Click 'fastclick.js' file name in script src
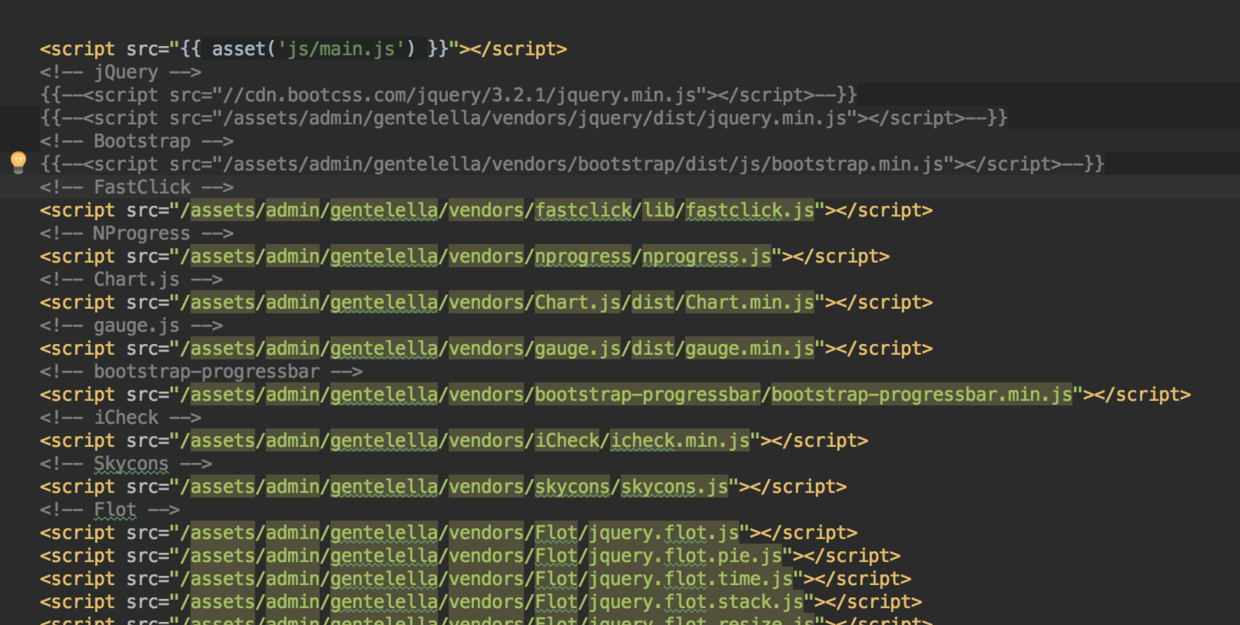1240x625 pixels. tap(749, 210)
